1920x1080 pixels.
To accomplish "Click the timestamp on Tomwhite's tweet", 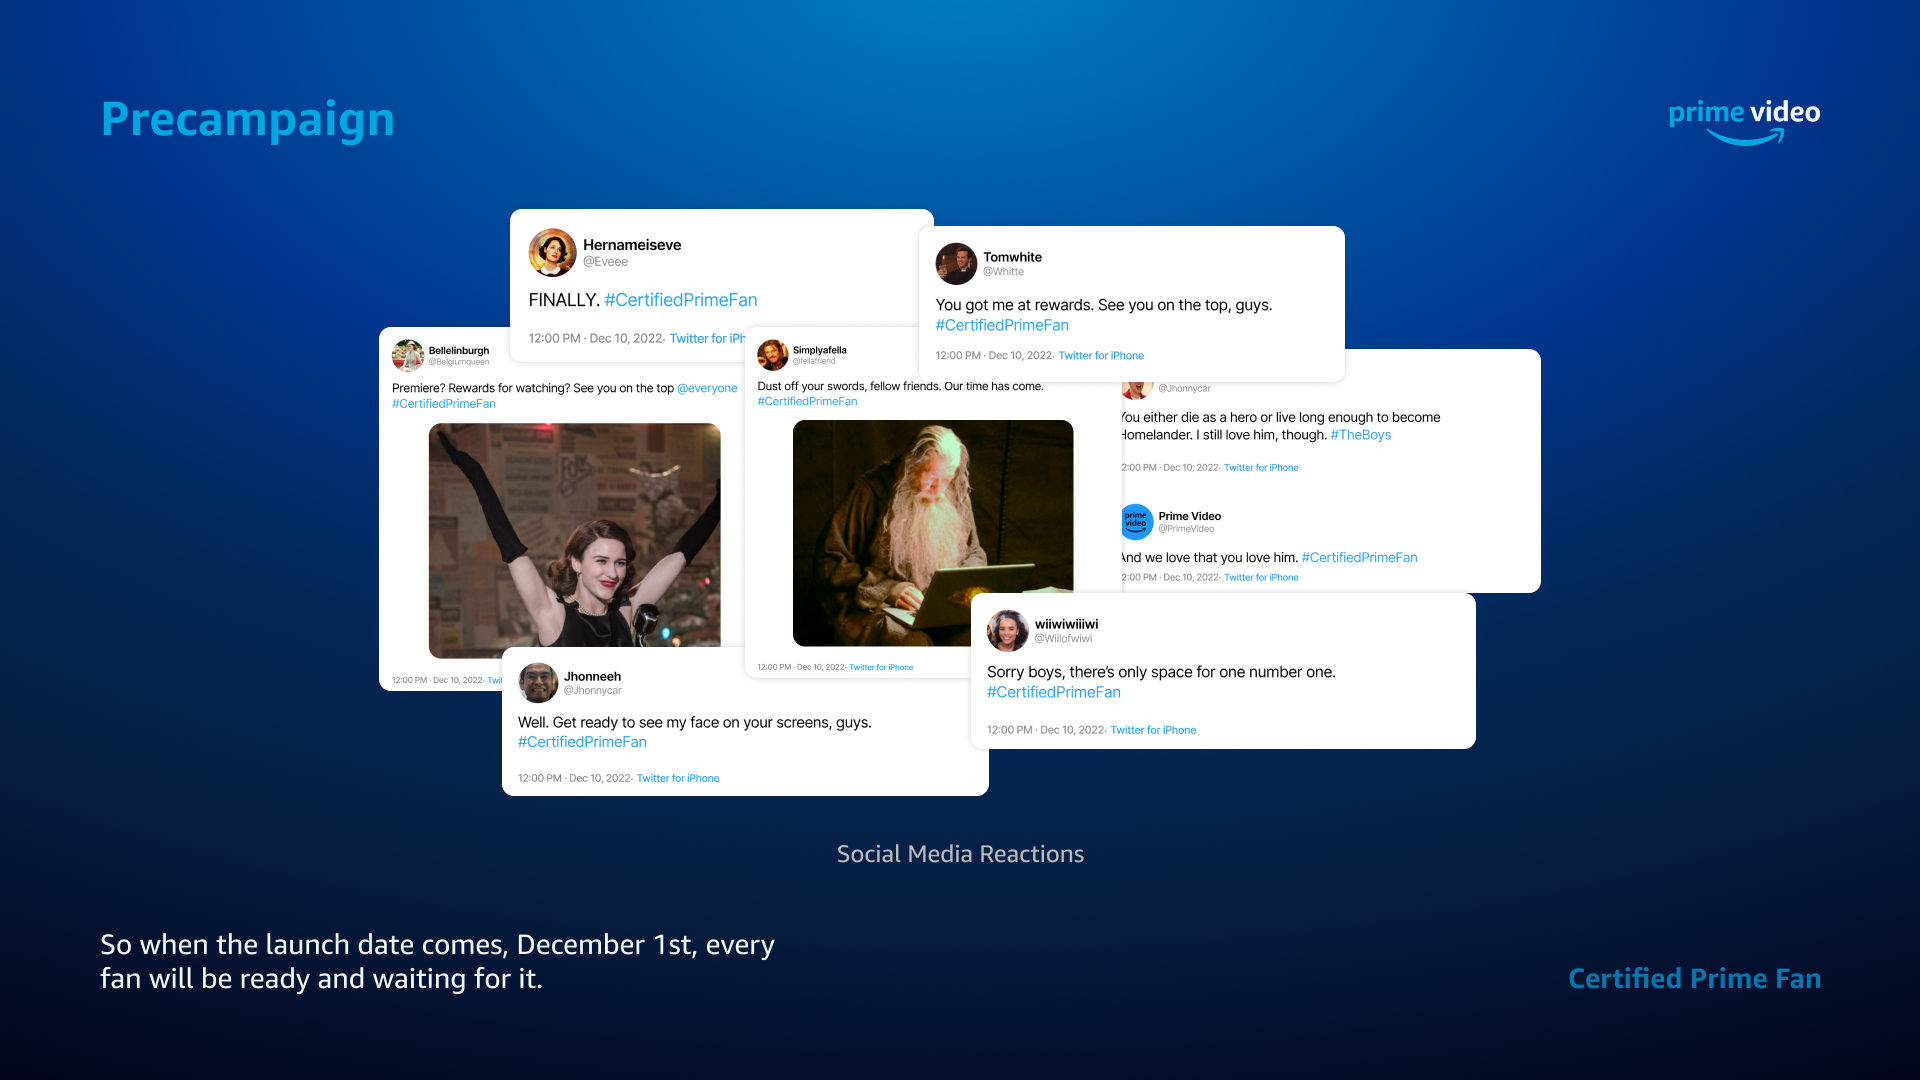I will [993, 356].
